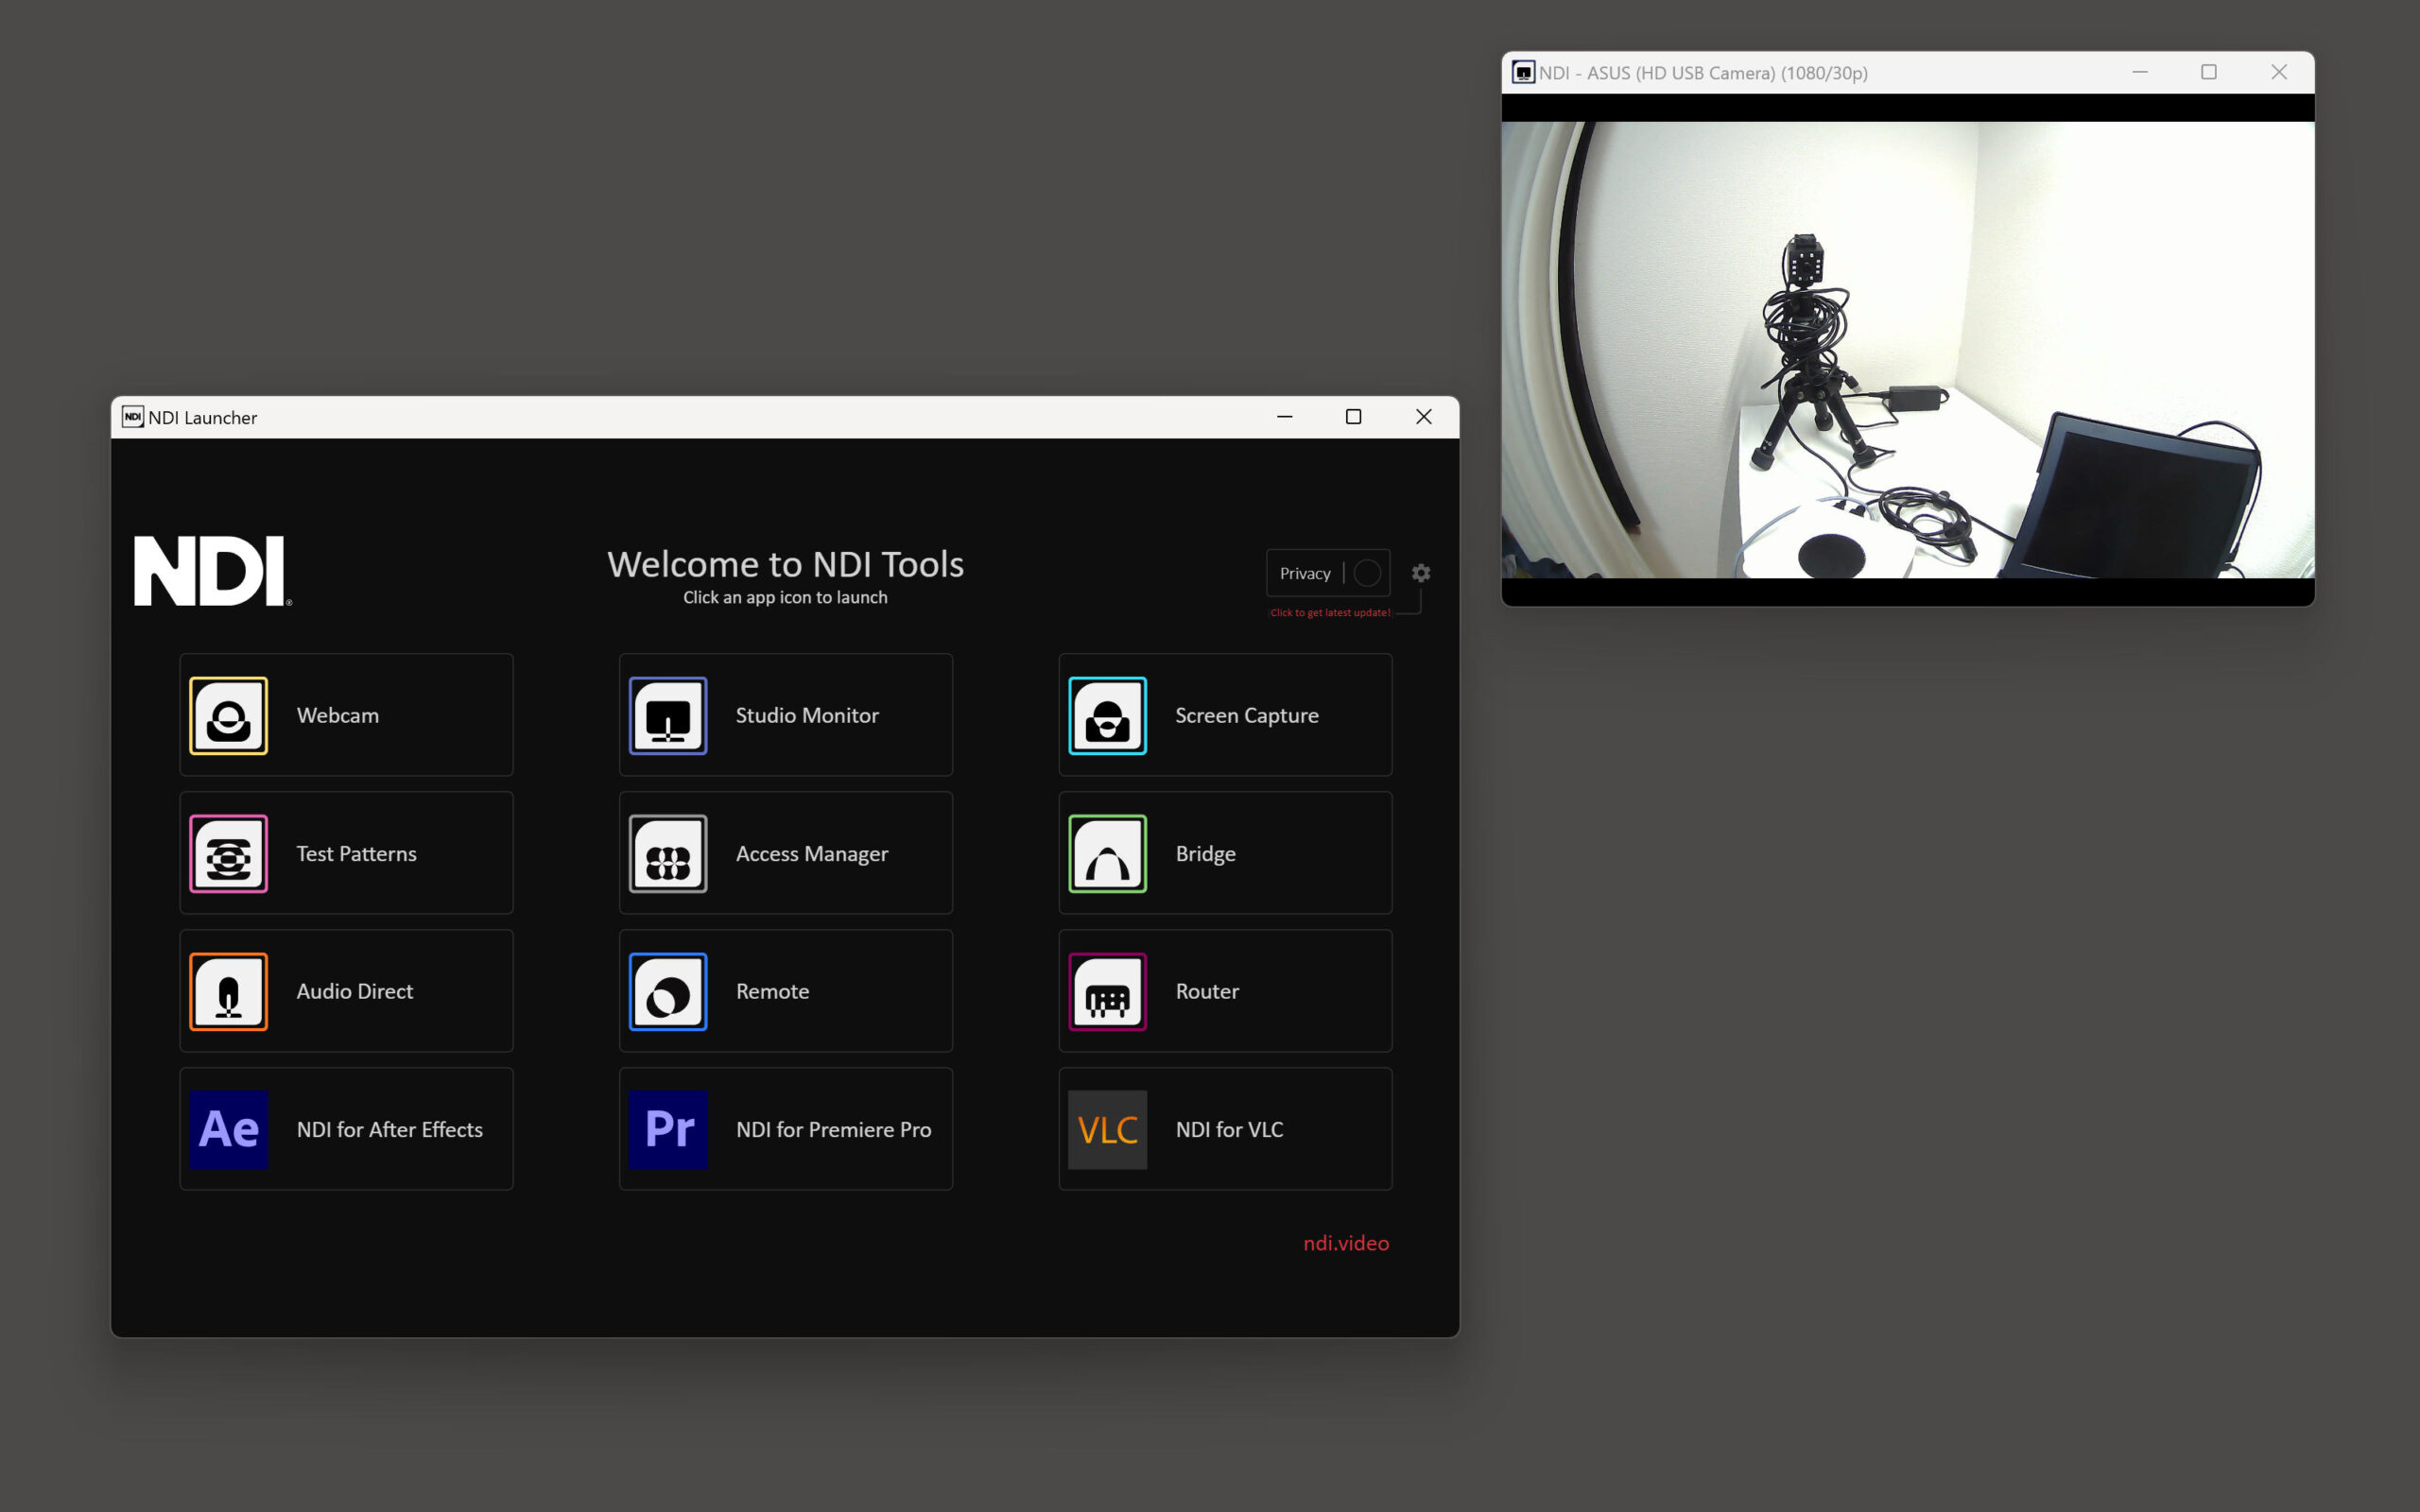Click the After Effects Ae icon
The width and height of the screenshot is (2420, 1512).
pyautogui.click(x=228, y=1129)
